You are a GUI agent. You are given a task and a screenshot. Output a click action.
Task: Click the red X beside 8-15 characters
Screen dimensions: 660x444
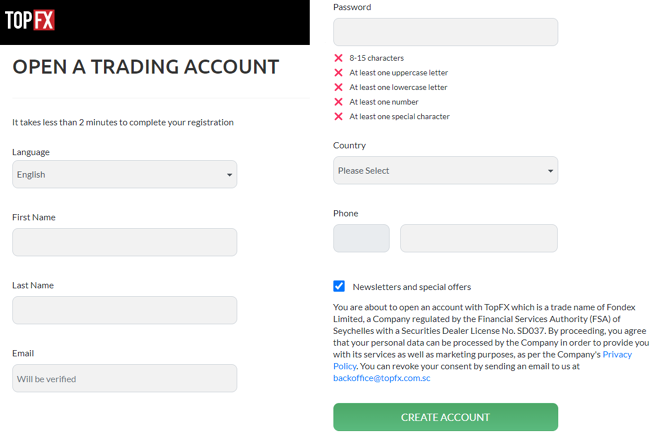click(x=338, y=58)
